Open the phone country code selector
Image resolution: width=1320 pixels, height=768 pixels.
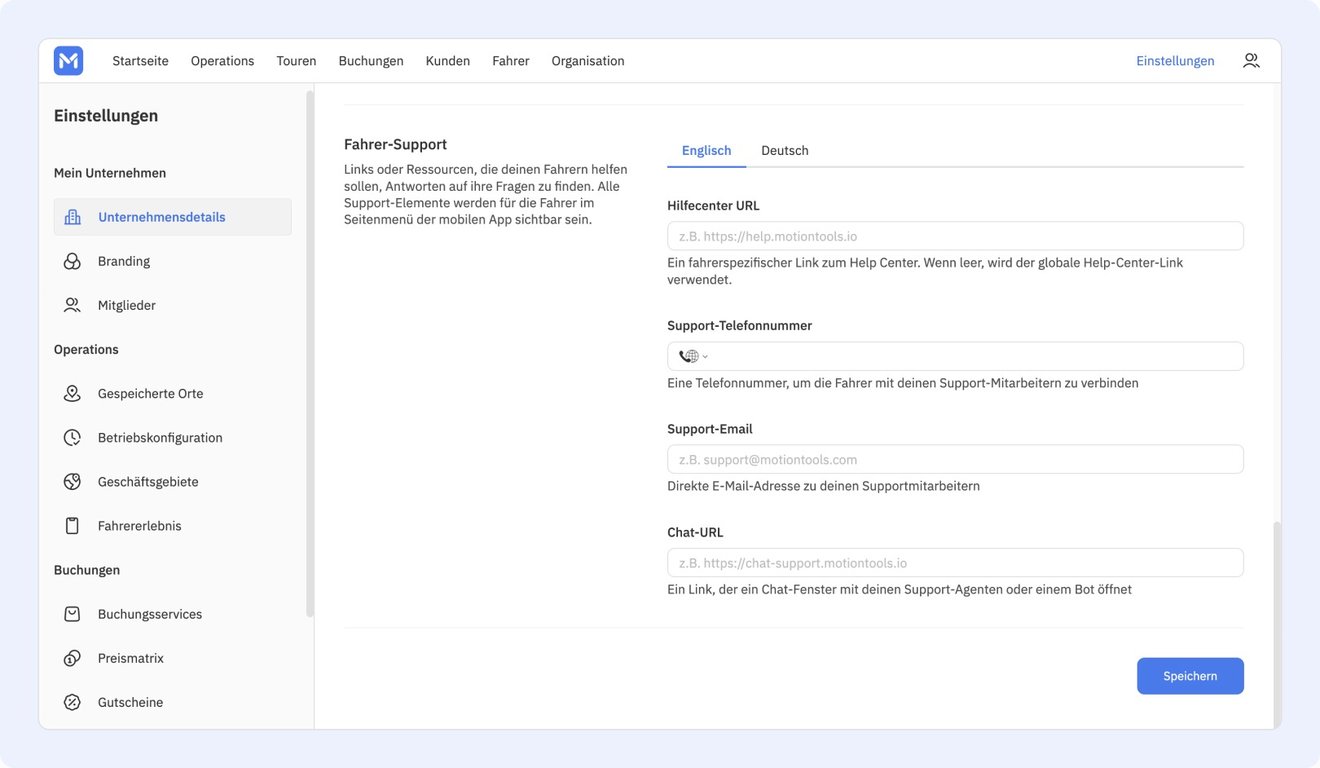coord(693,356)
